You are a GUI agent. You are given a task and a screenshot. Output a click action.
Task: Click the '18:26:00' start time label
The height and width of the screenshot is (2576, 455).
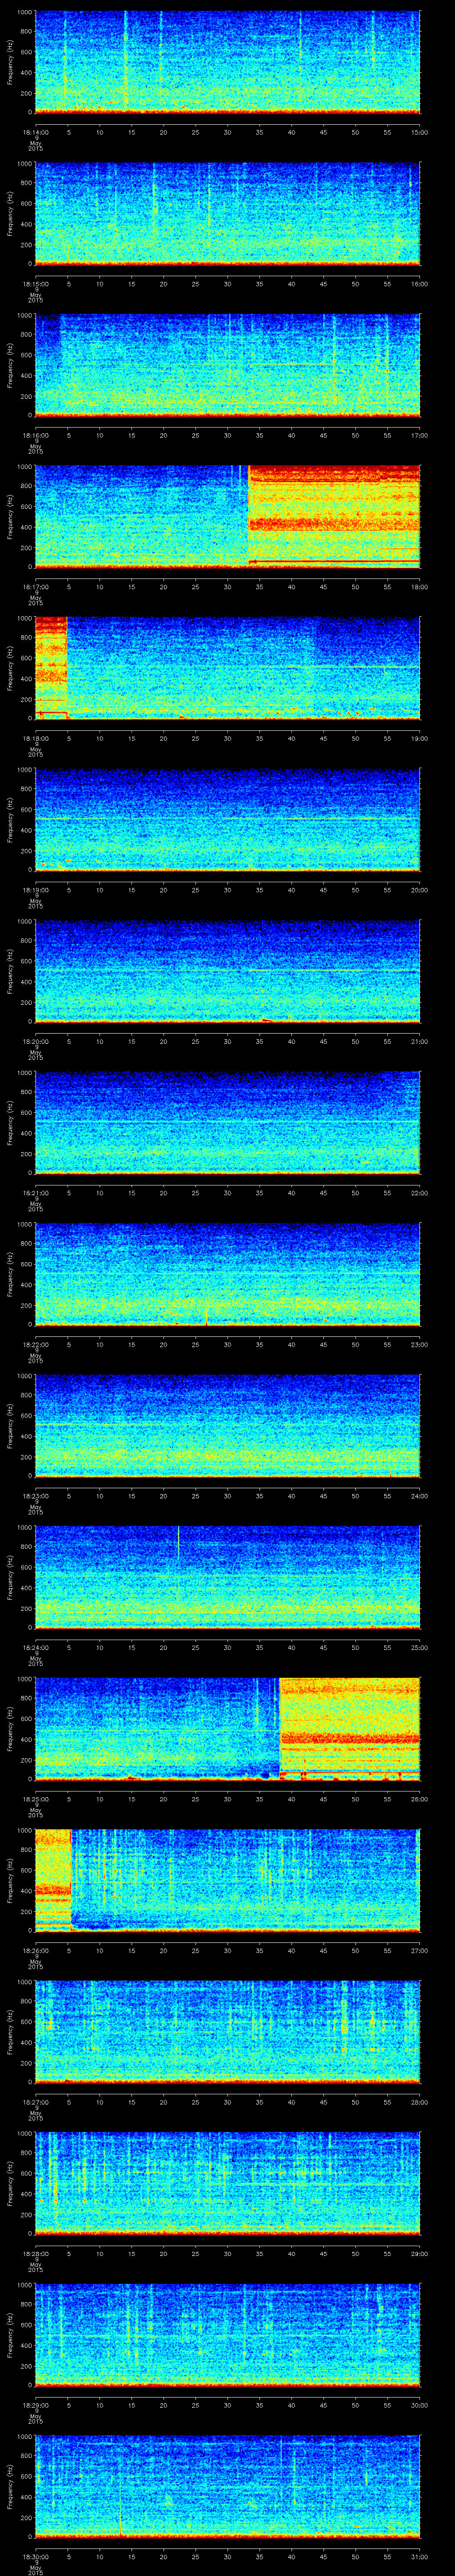pyautogui.click(x=35, y=1950)
